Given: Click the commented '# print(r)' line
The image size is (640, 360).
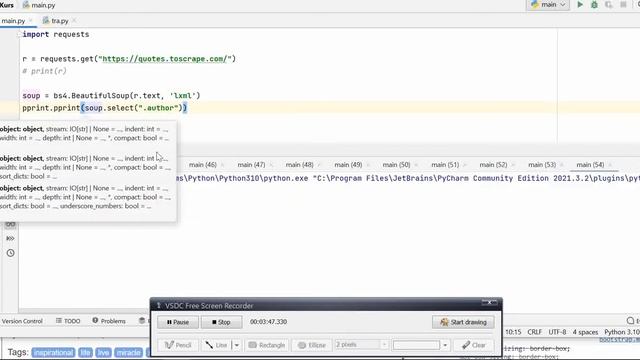Looking at the screenshot, I should pos(44,71).
